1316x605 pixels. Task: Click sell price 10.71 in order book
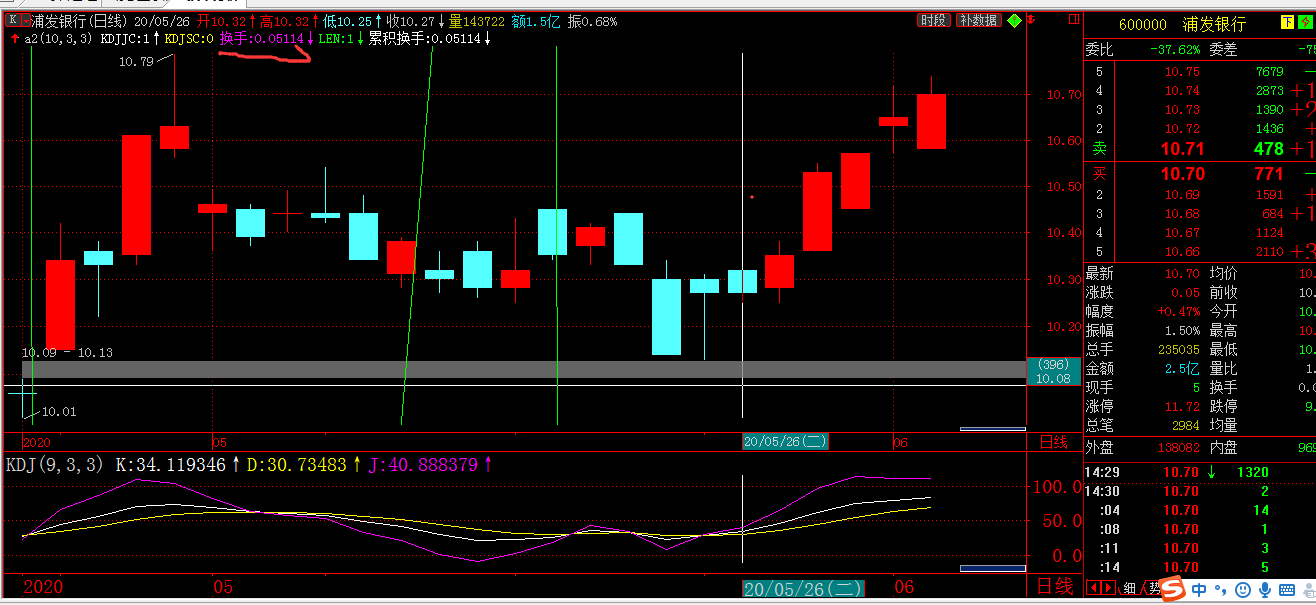tap(1183, 149)
